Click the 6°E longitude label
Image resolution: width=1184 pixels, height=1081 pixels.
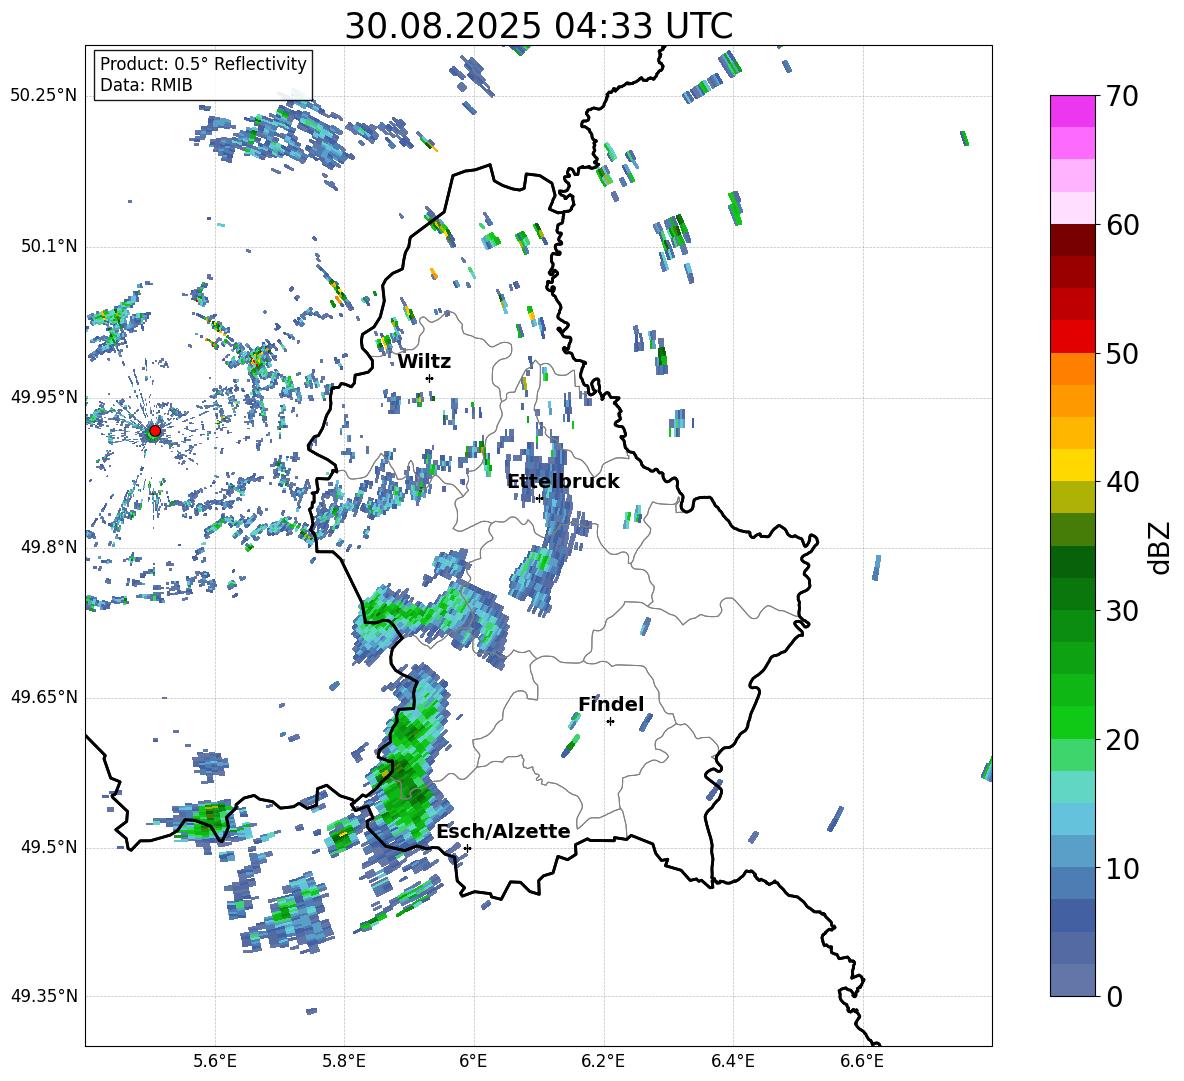pos(473,1061)
